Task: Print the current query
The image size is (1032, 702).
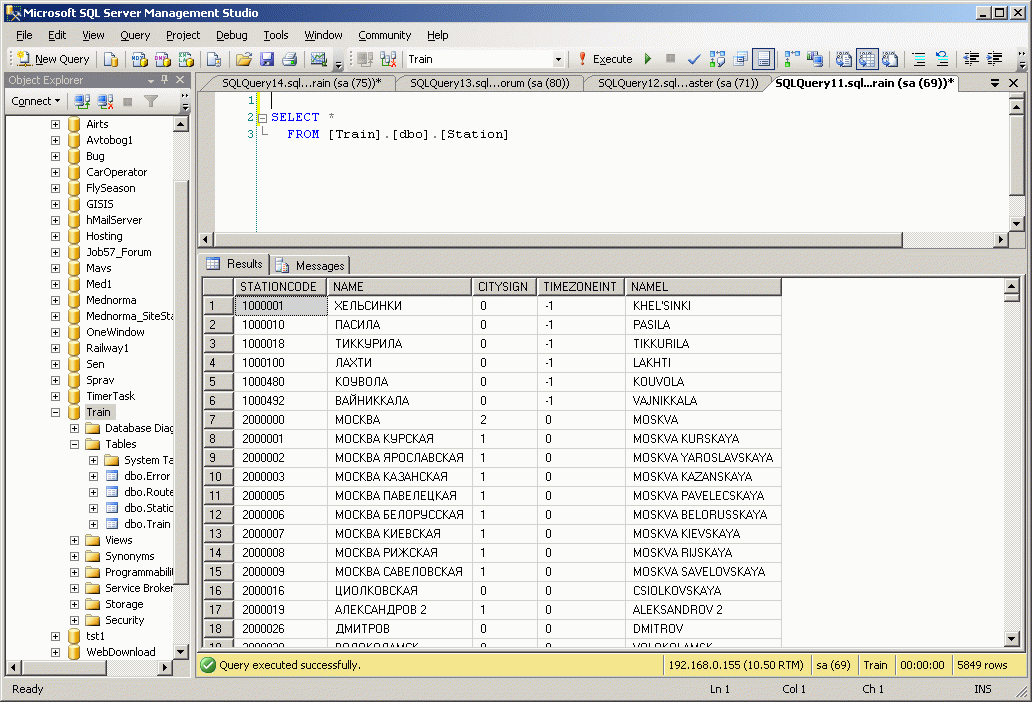Action: coord(290,59)
